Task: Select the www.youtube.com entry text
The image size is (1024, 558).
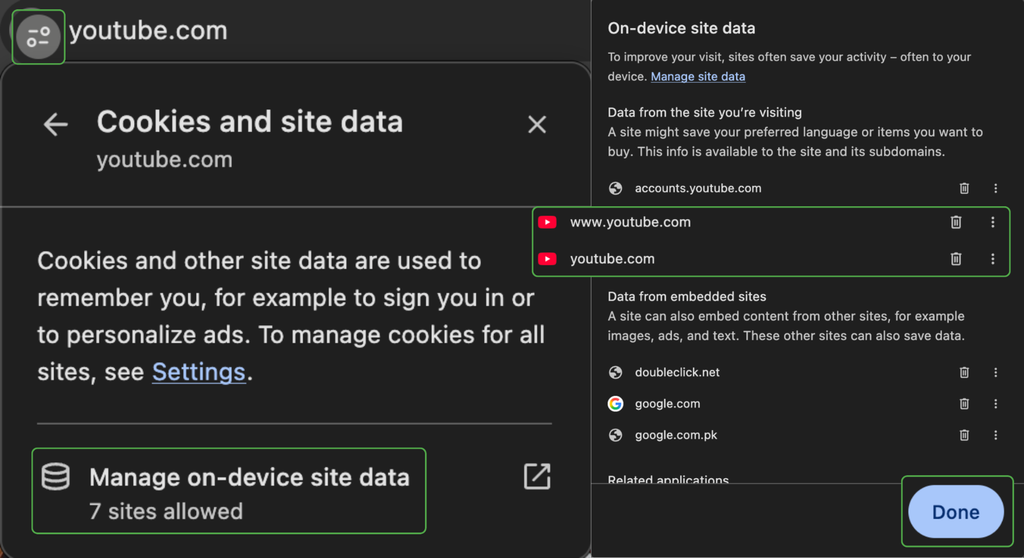Action: [x=630, y=222]
